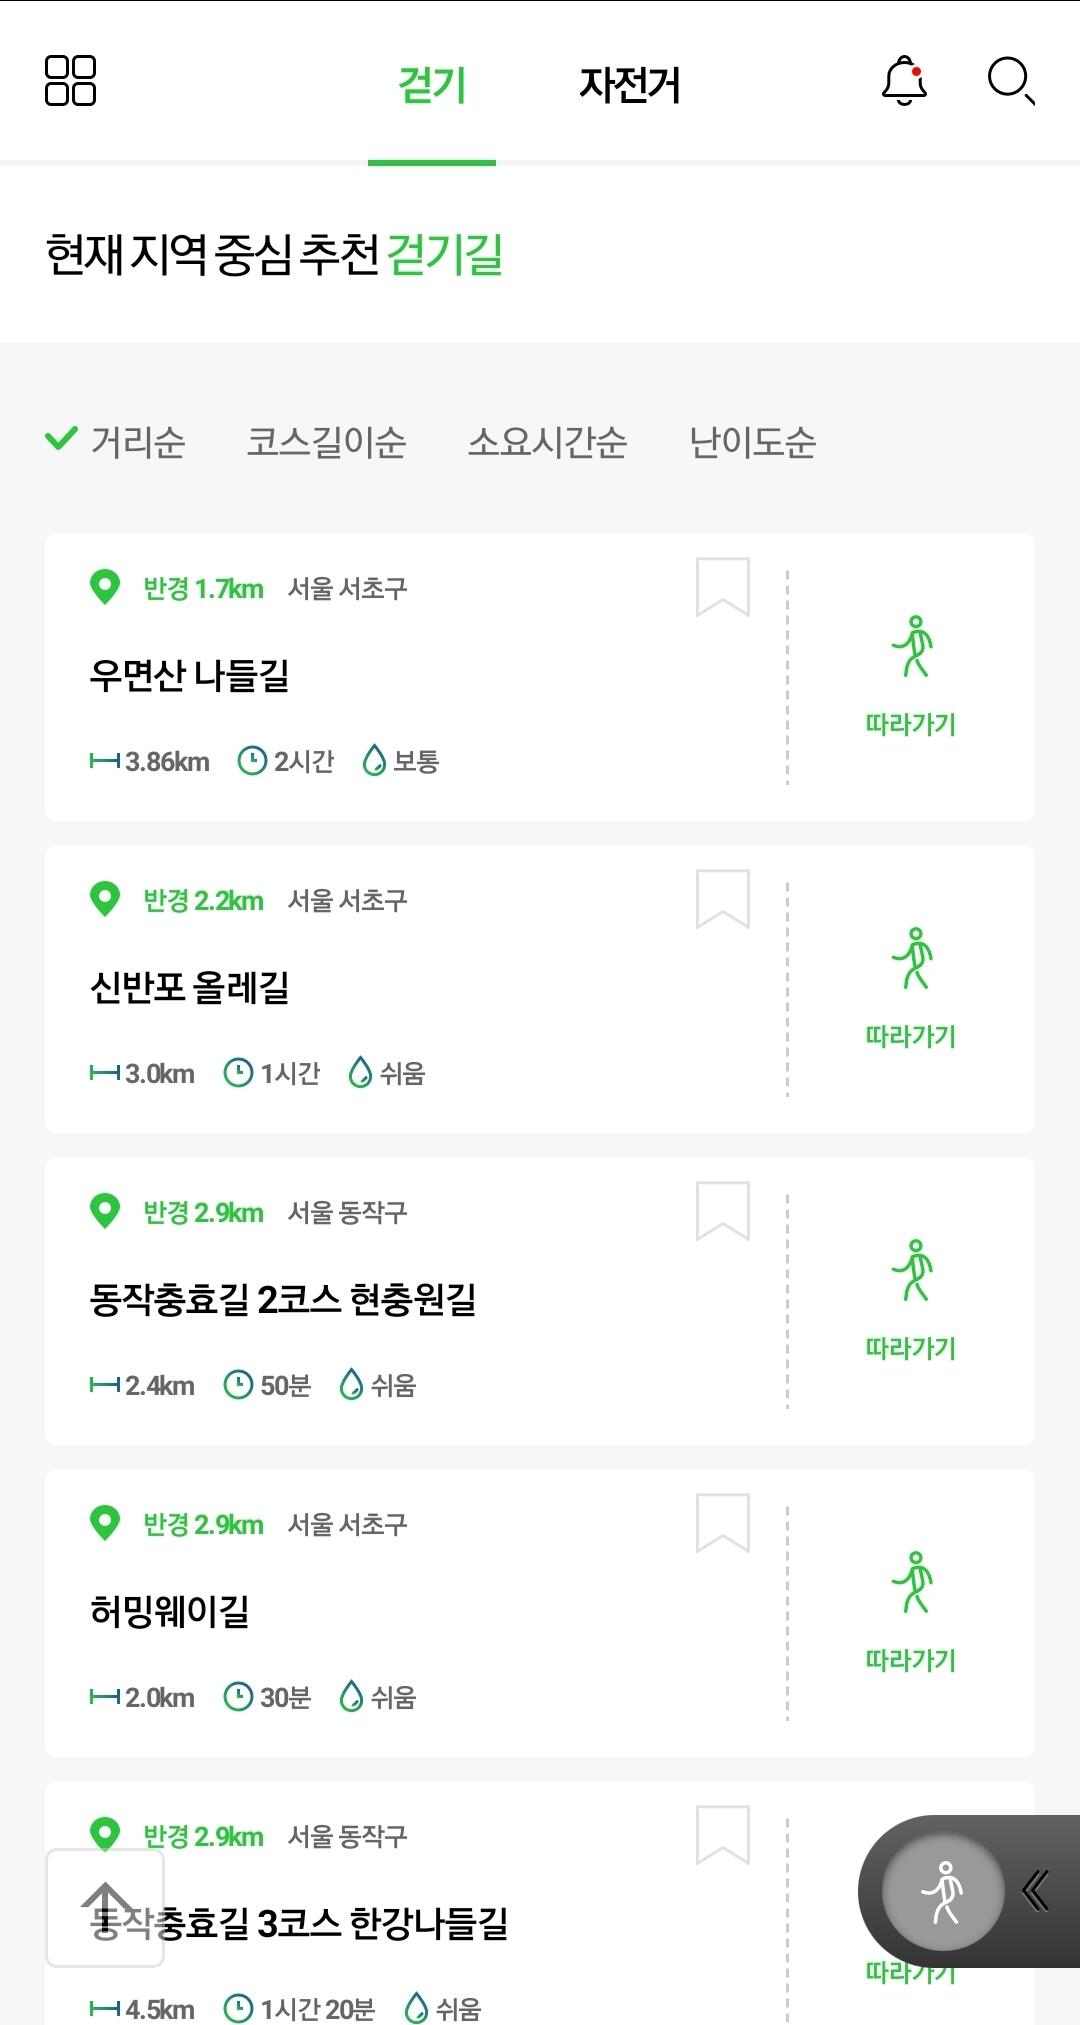This screenshot has height=2025, width=1080.
Task: Sort by 난이도순
Action: click(x=752, y=442)
